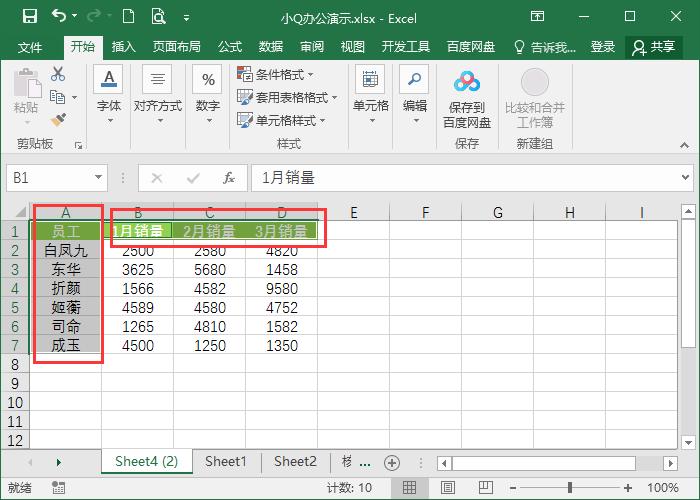Switch to Page Break Preview icon
This screenshot has height=500, width=700.
(486, 488)
